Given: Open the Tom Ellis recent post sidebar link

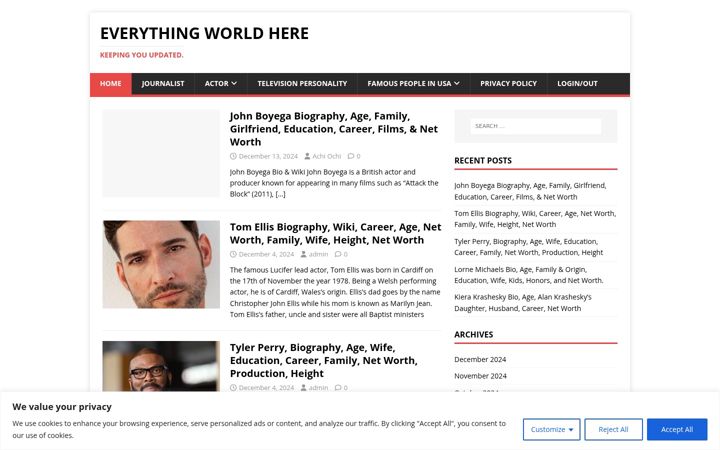Looking at the screenshot, I should (535, 219).
